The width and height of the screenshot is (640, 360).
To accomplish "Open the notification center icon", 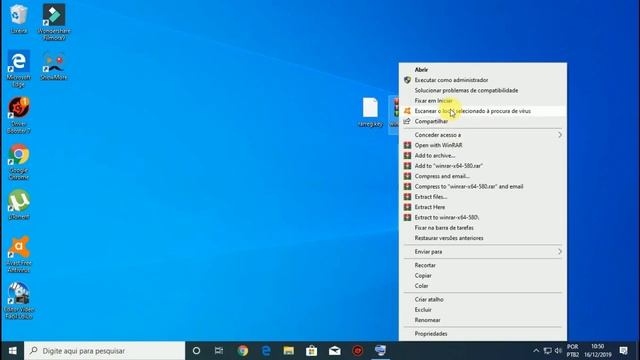I will 623,351.
